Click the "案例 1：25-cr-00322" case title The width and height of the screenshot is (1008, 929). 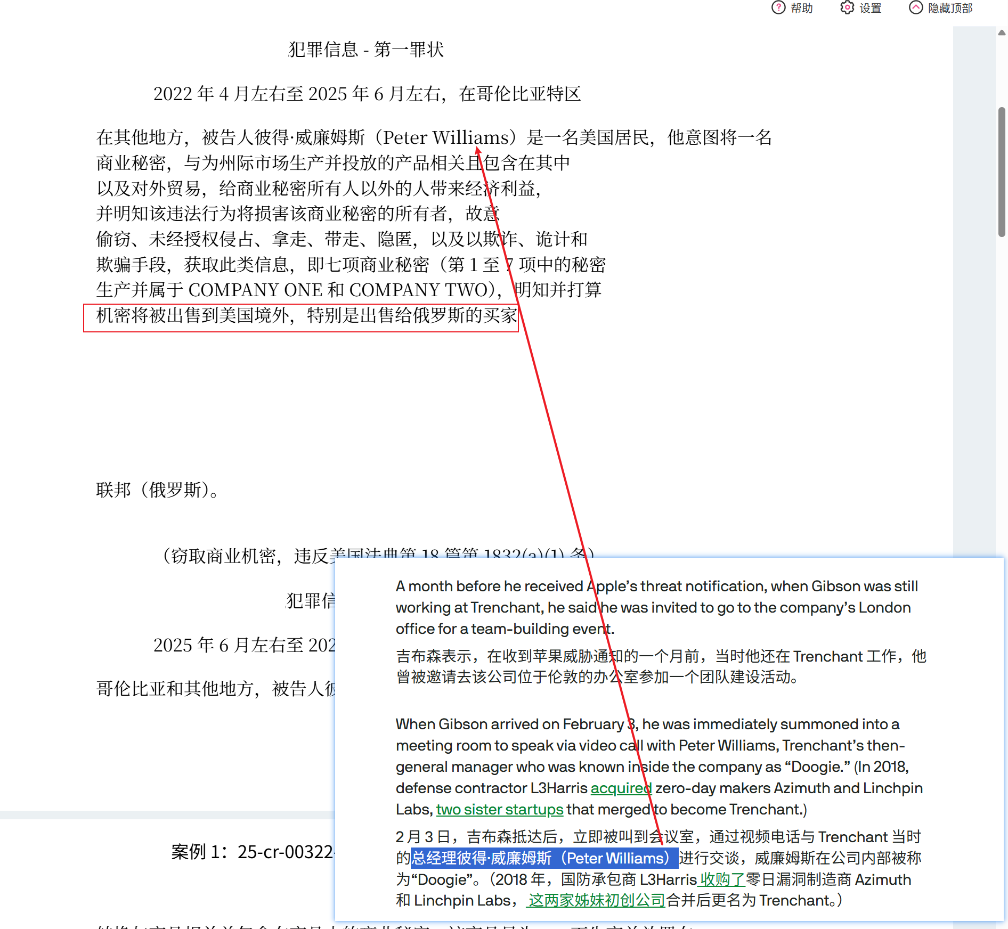pos(252,852)
